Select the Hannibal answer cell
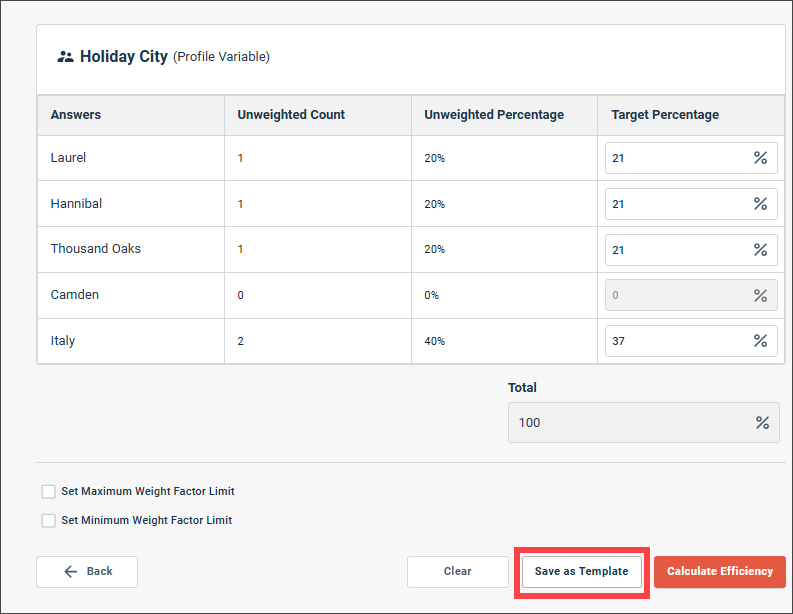793x614 pixels. coord(131,204)
